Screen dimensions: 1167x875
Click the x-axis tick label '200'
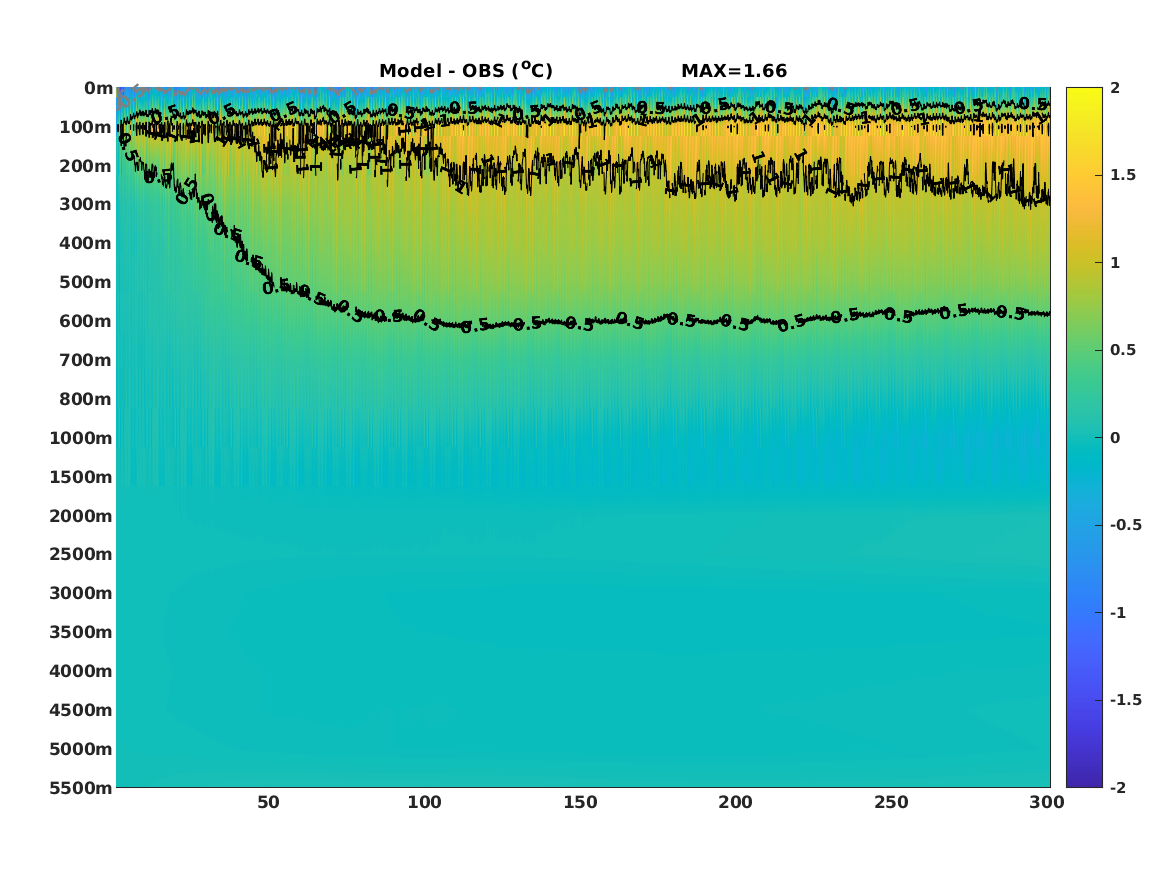pos(735,802)
